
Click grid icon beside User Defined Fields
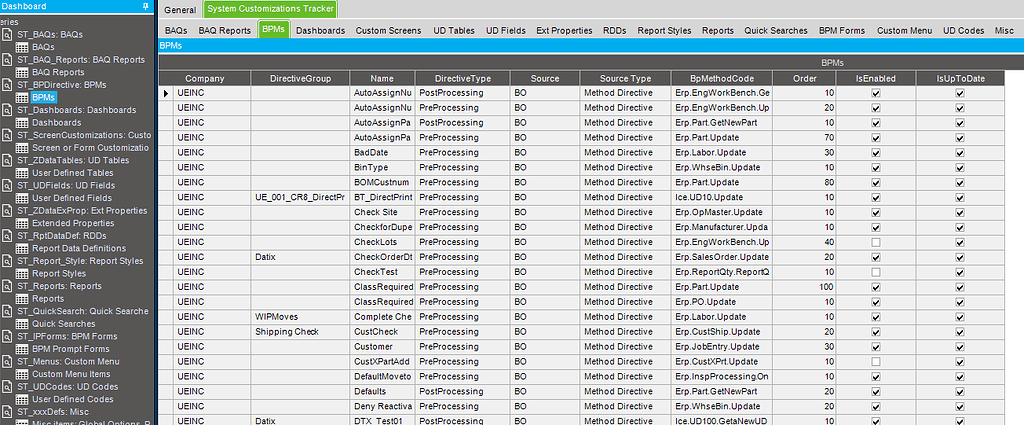(x=22, y=198)
